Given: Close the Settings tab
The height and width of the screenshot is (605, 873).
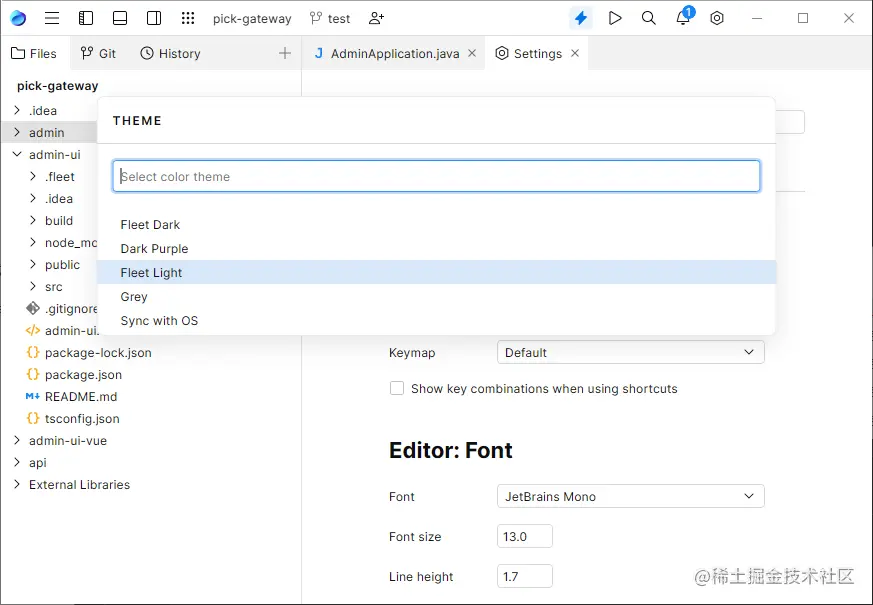Looking at the screenshot, I should [x=575, y=53].
